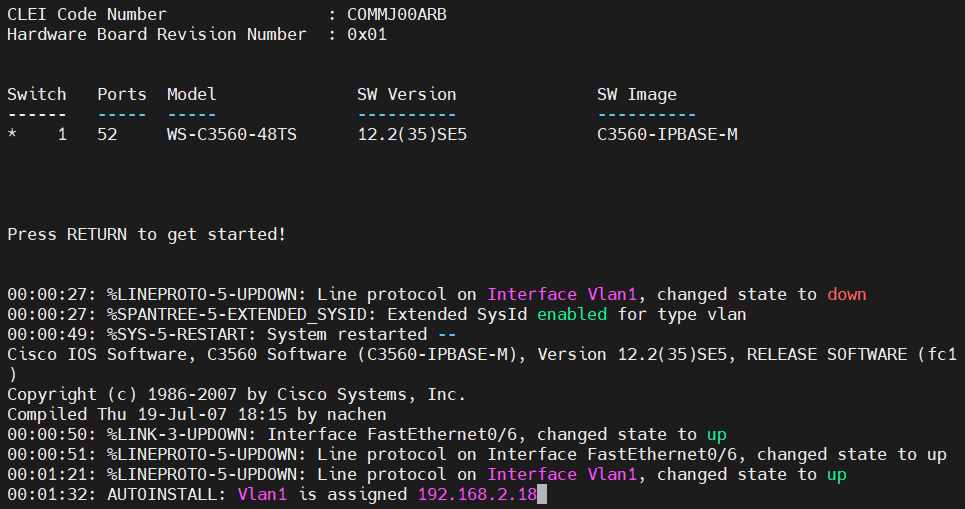
Task: Click the SW Version column header
Action: pyautogui.click(x=406, y=94)
